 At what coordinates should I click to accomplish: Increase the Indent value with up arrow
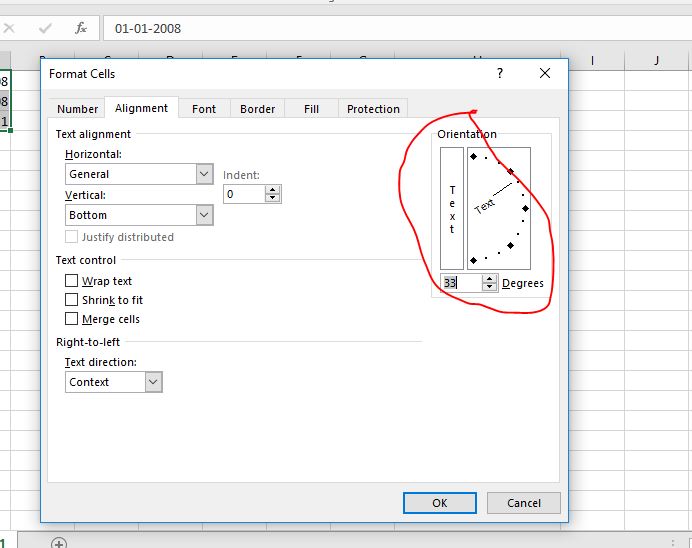[x=272, y=190]
